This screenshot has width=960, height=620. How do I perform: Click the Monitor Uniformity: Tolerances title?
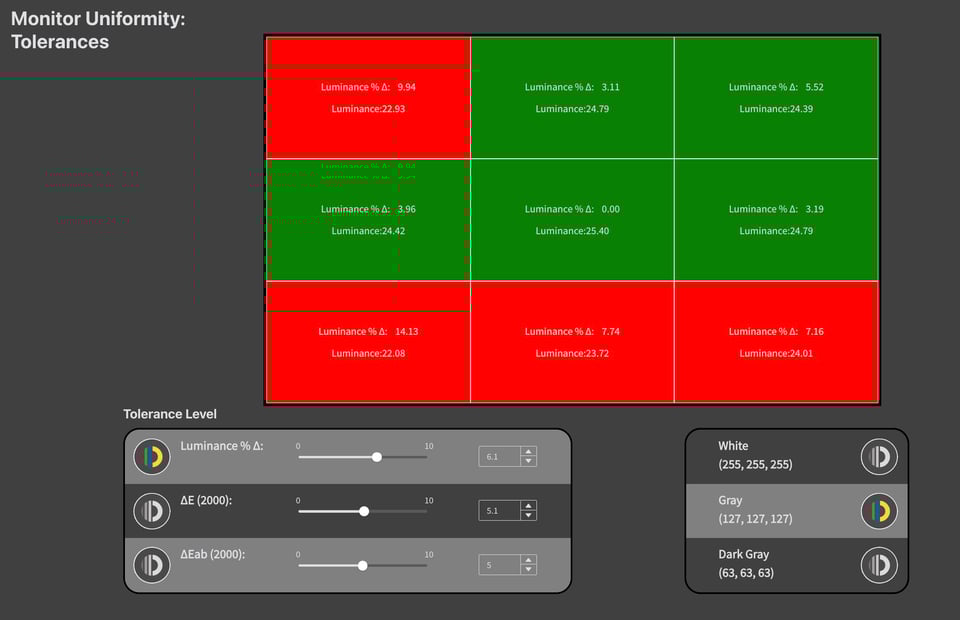(x=98, y=30)
